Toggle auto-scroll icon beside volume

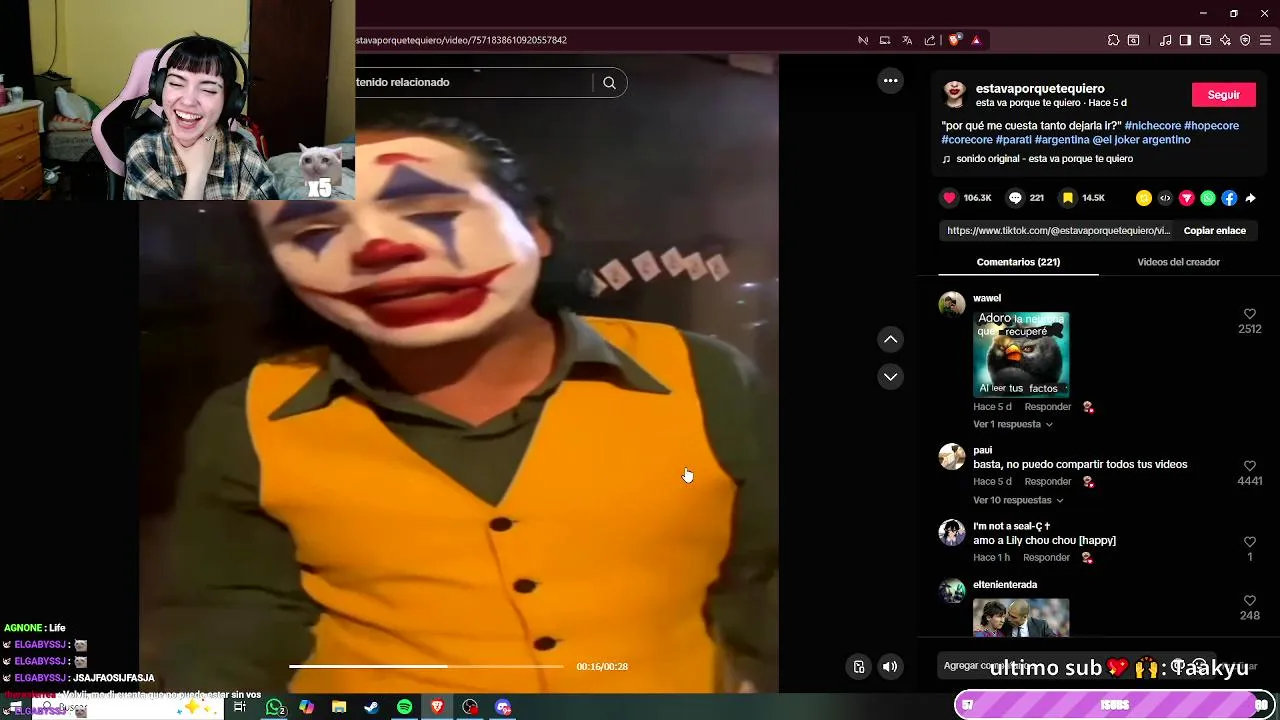[858, 667]
